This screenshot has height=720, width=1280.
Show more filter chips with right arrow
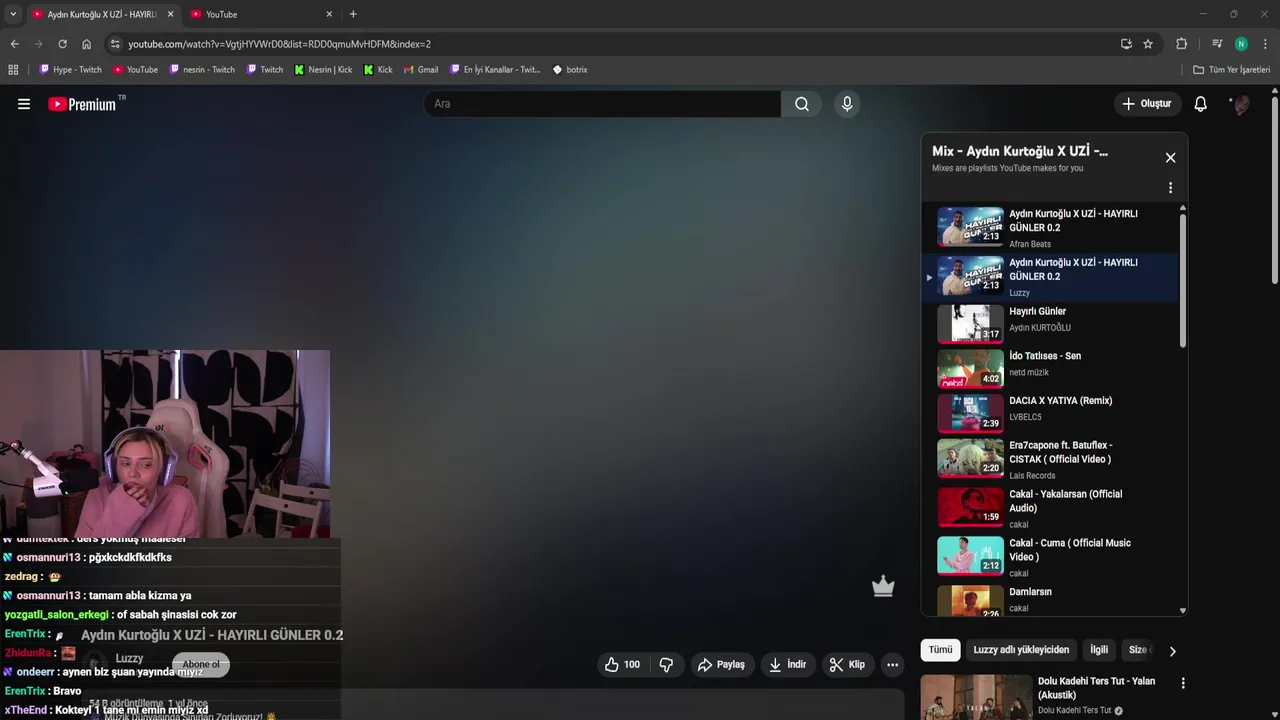1172,651
